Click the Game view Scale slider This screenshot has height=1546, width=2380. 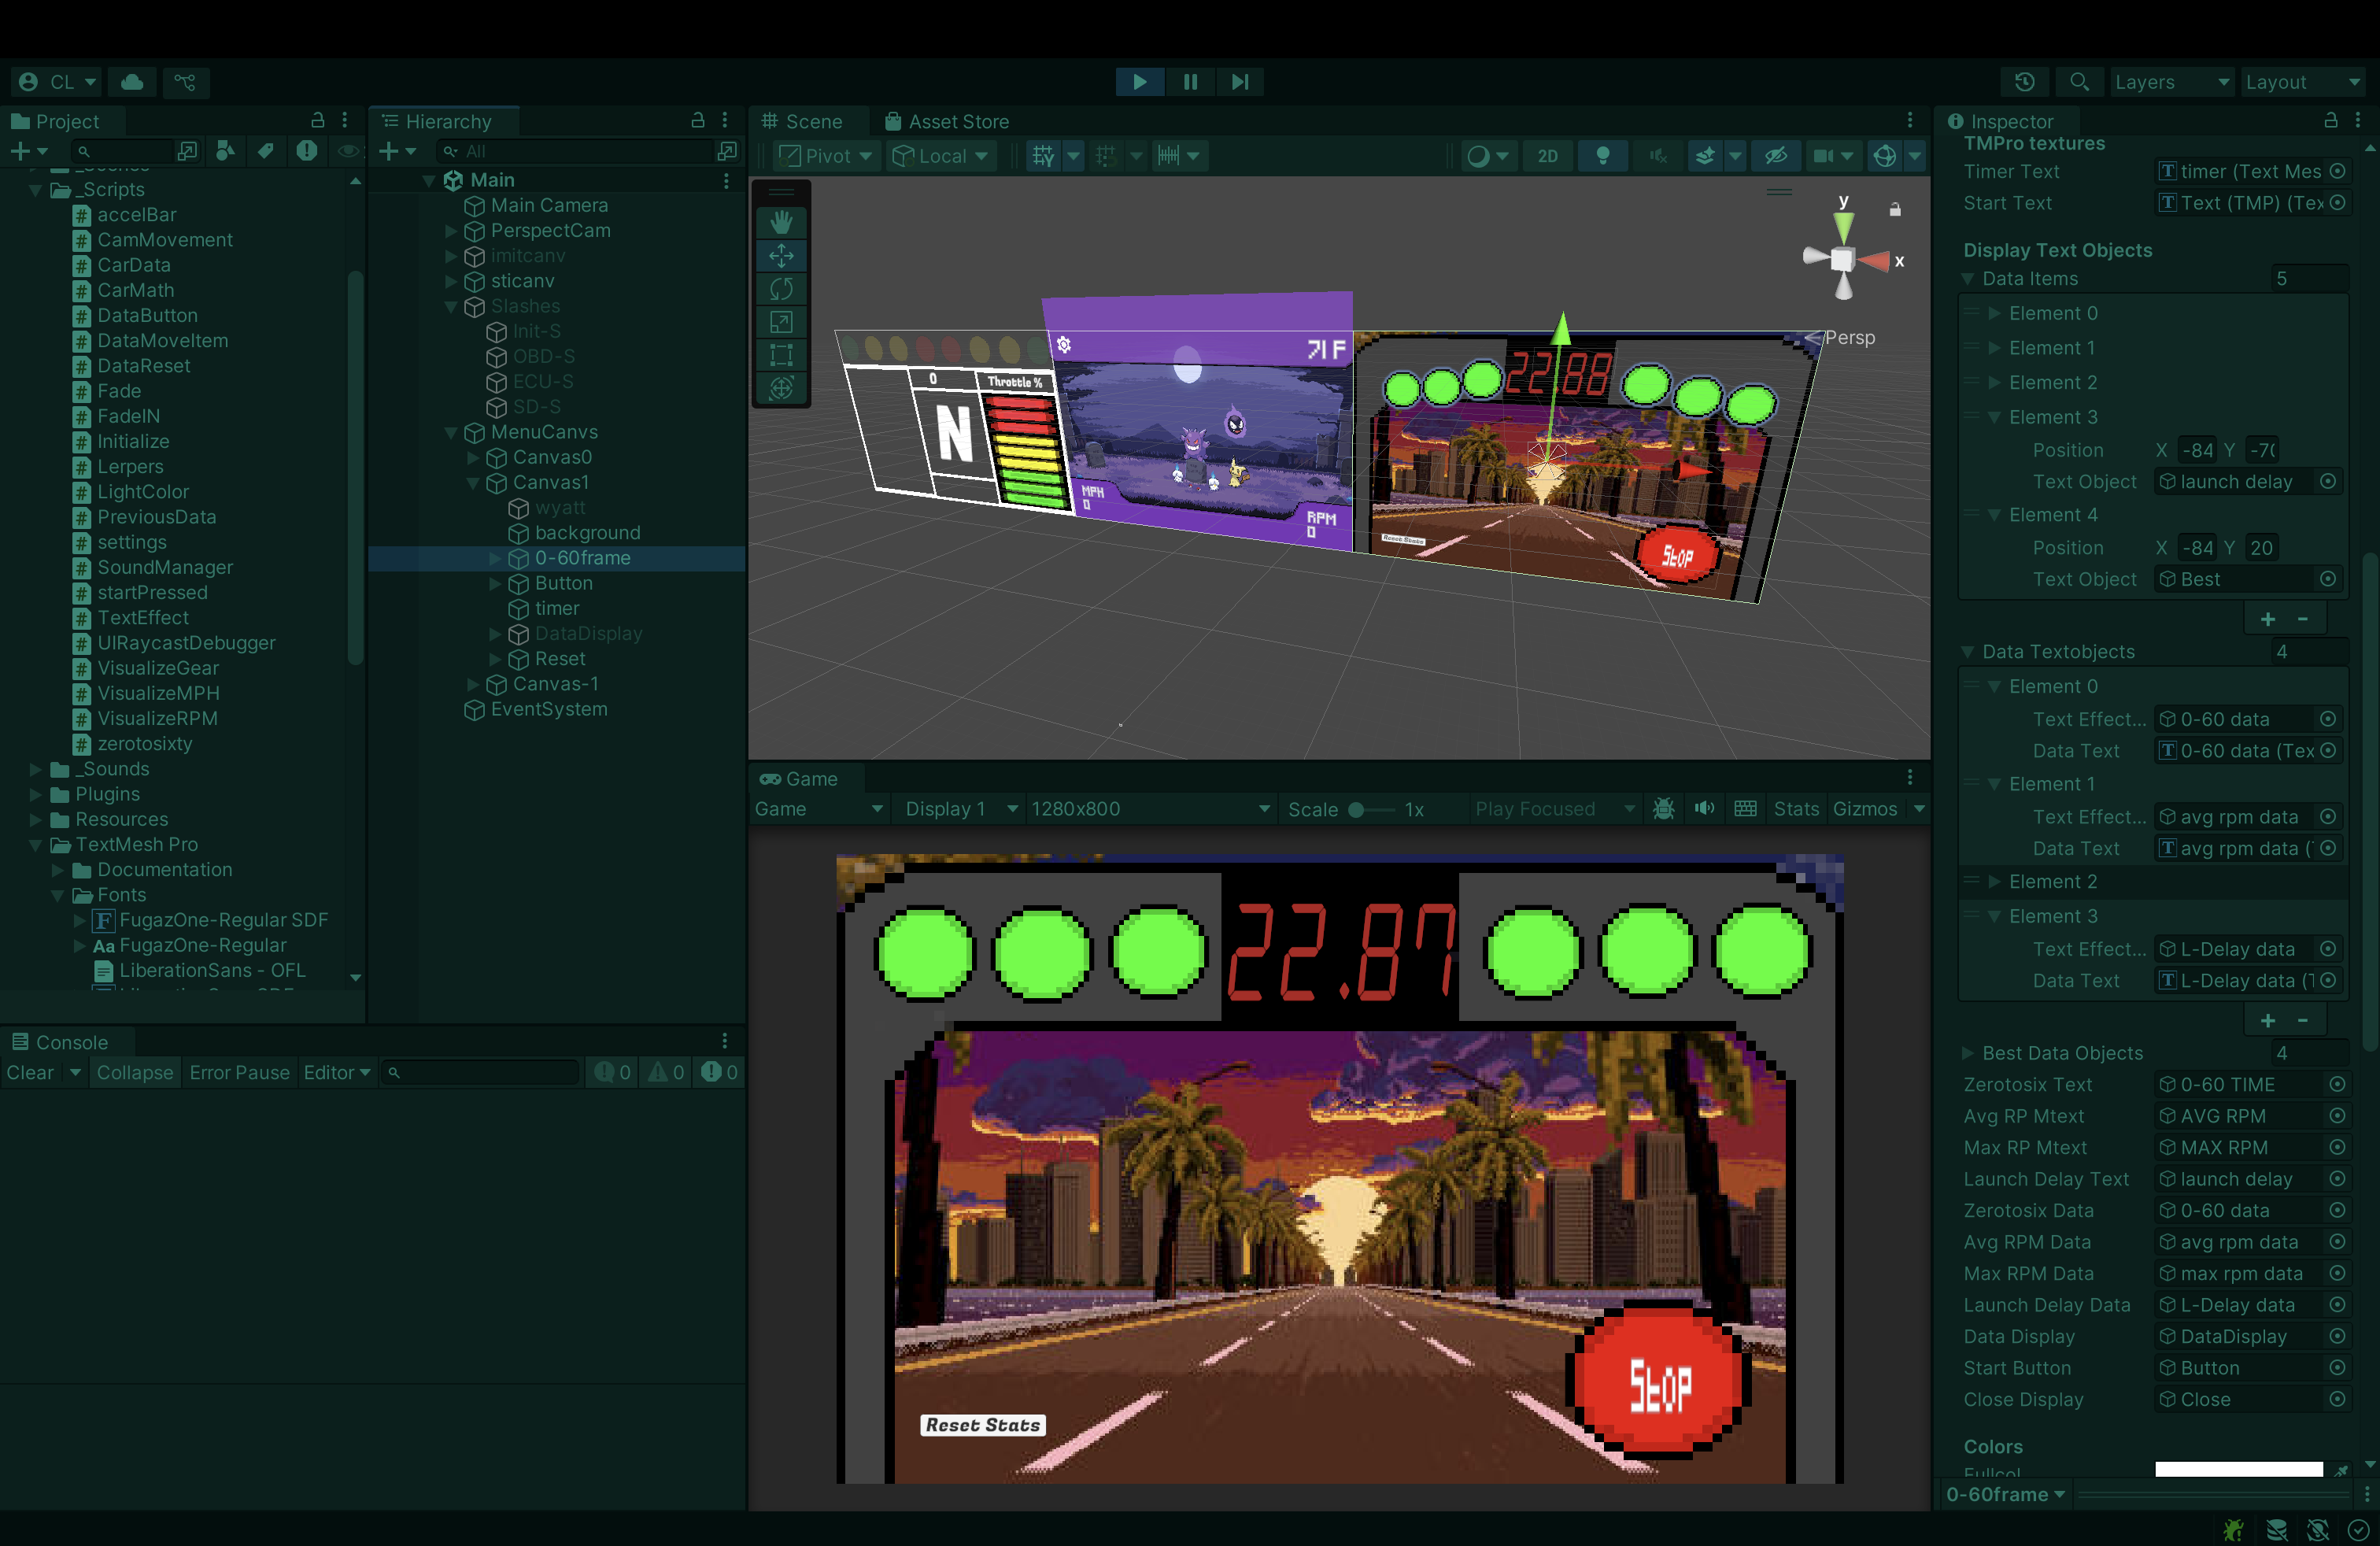click(1371, 810)
